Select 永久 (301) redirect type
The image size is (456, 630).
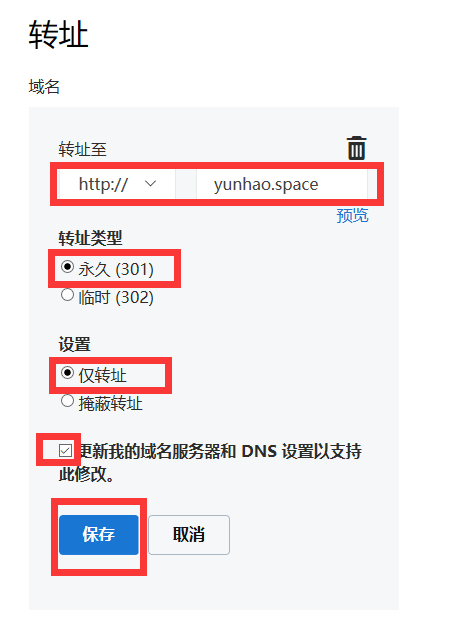pos(67,266)
